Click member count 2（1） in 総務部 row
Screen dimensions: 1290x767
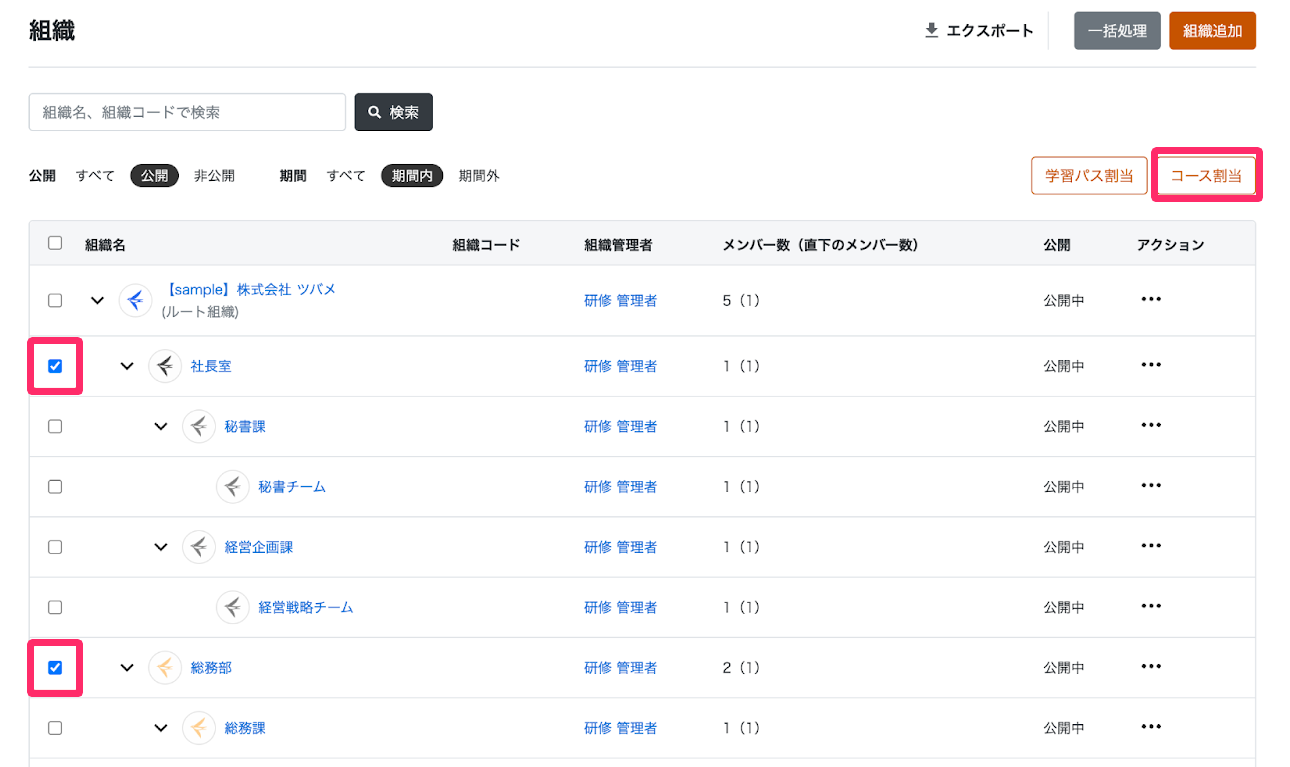click(x=741, y=667)
